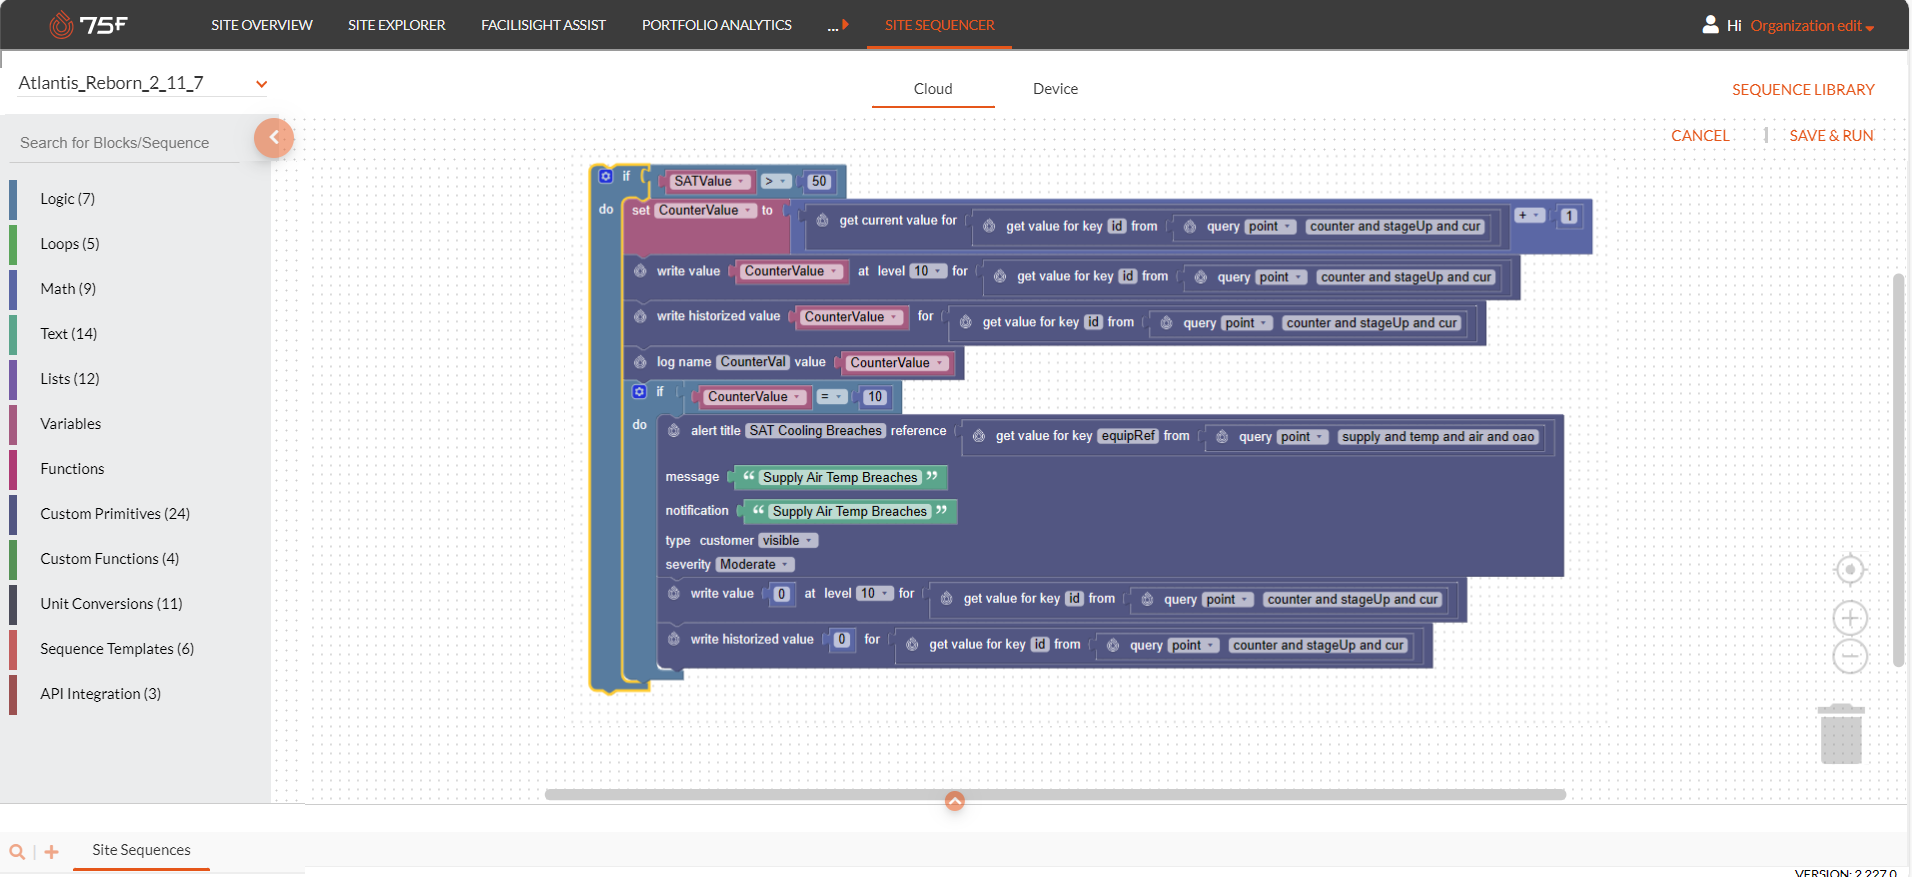
Task: Open API Integration (3) category
Action: click(100, 694)
